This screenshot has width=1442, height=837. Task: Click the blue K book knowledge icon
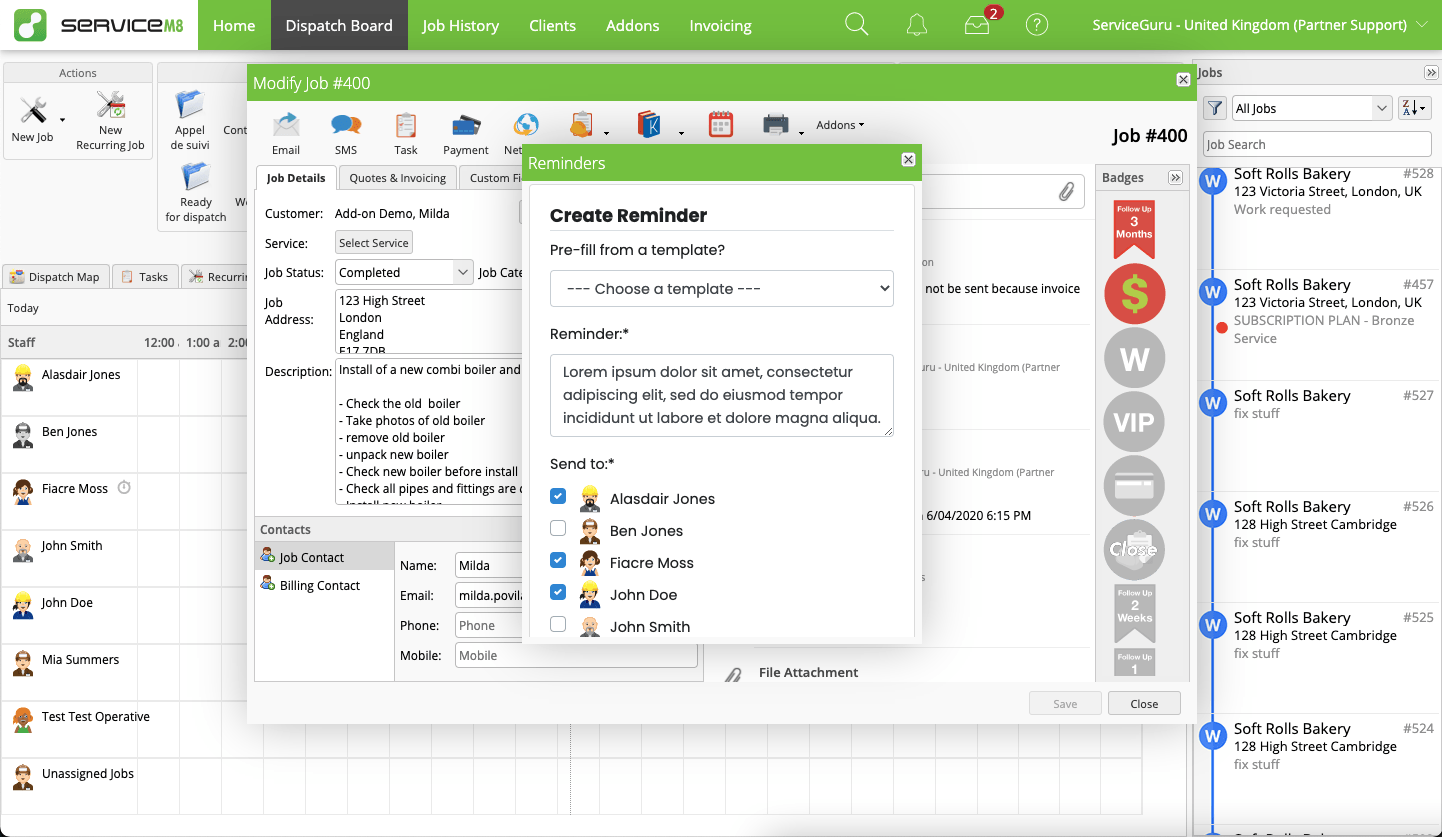pos(650,124)
